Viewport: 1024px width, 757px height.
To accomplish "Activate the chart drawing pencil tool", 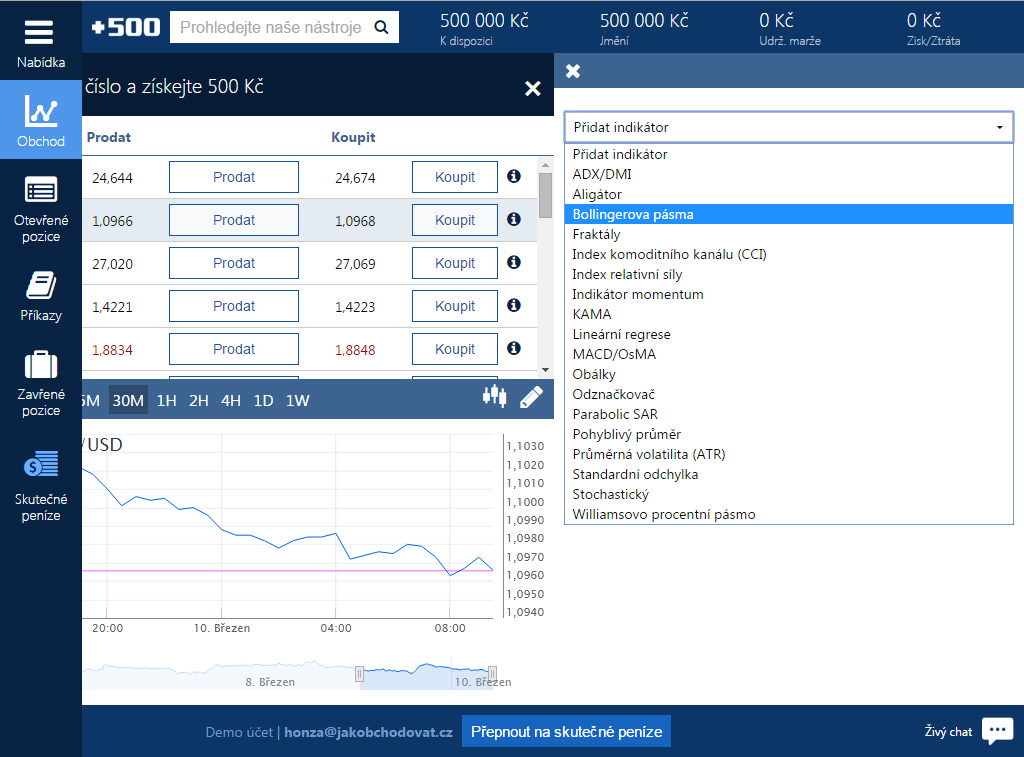I will [531, 396].
